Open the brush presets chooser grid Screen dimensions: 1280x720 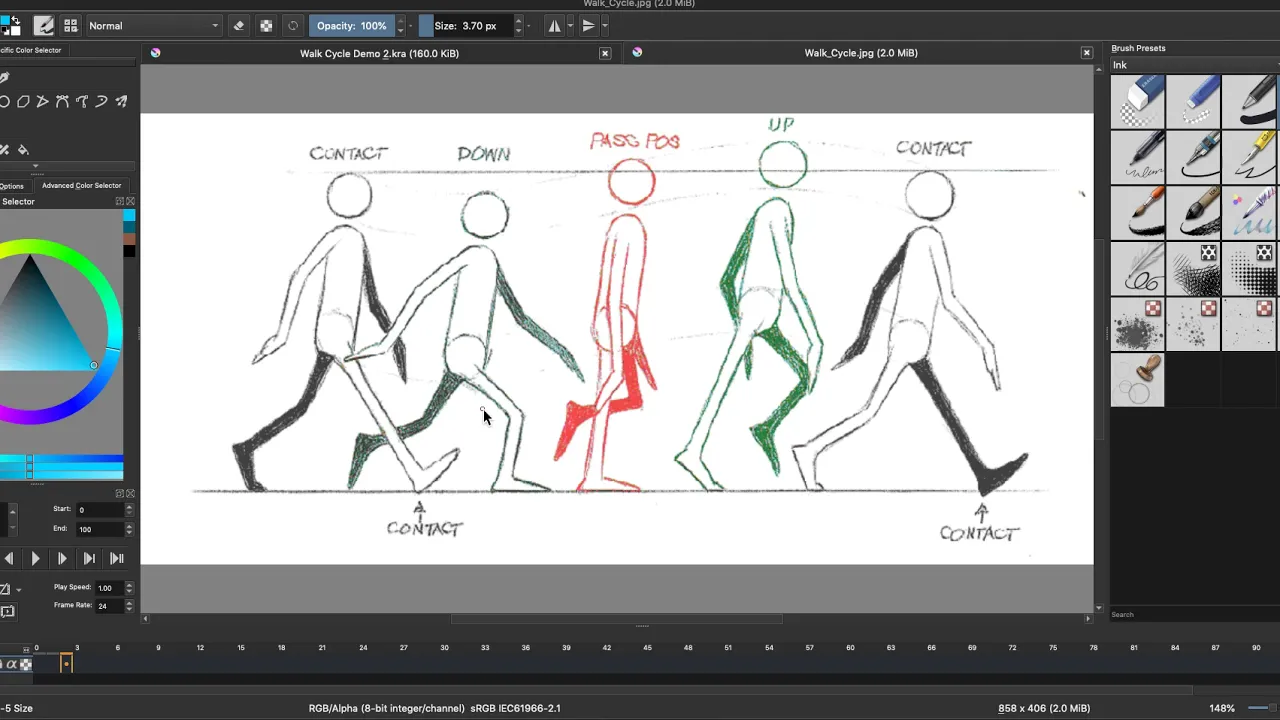tap(70, 26)
